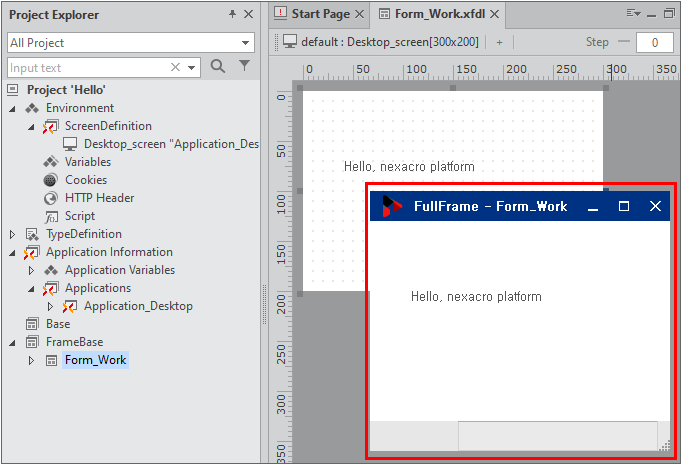
Task: Click the Input text search field
Action: [x=88, y=67]
